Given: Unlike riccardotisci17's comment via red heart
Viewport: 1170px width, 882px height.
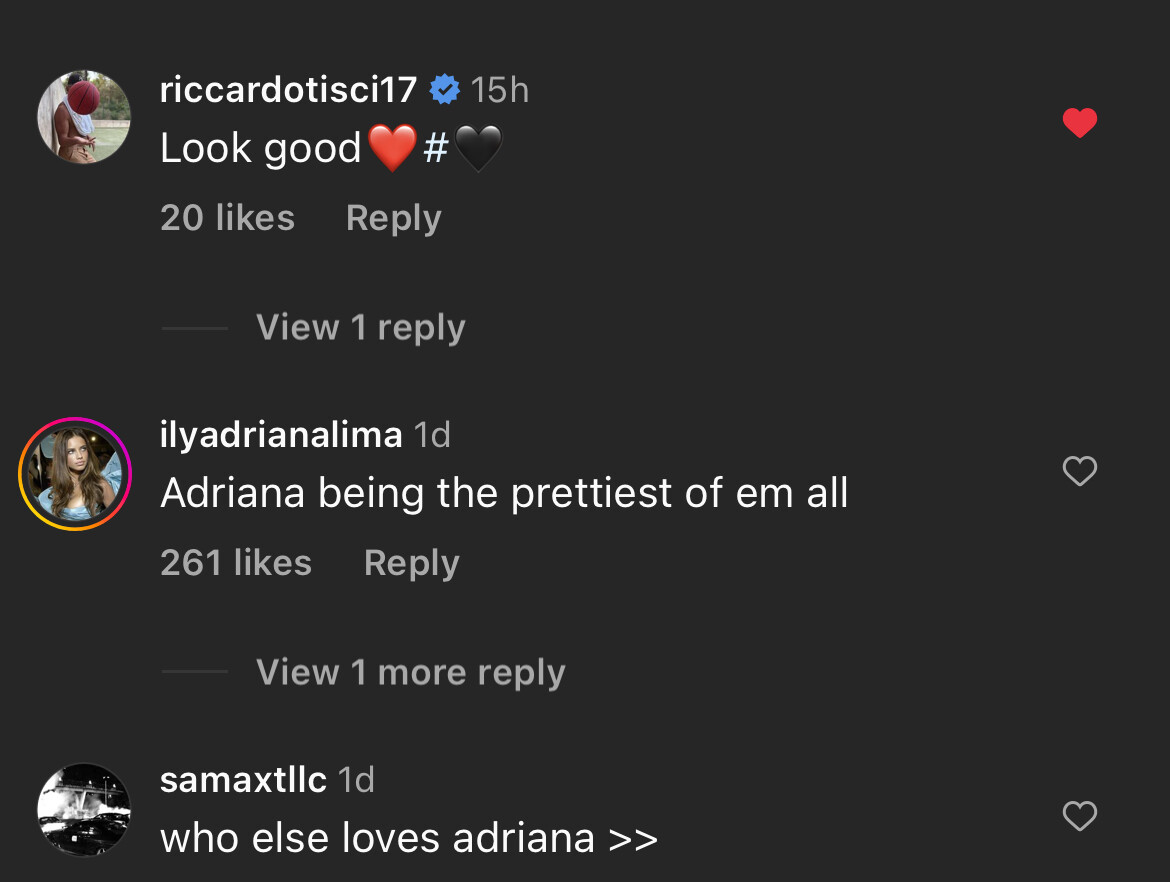Looking at the screenshot, I should click(1080, 123).
